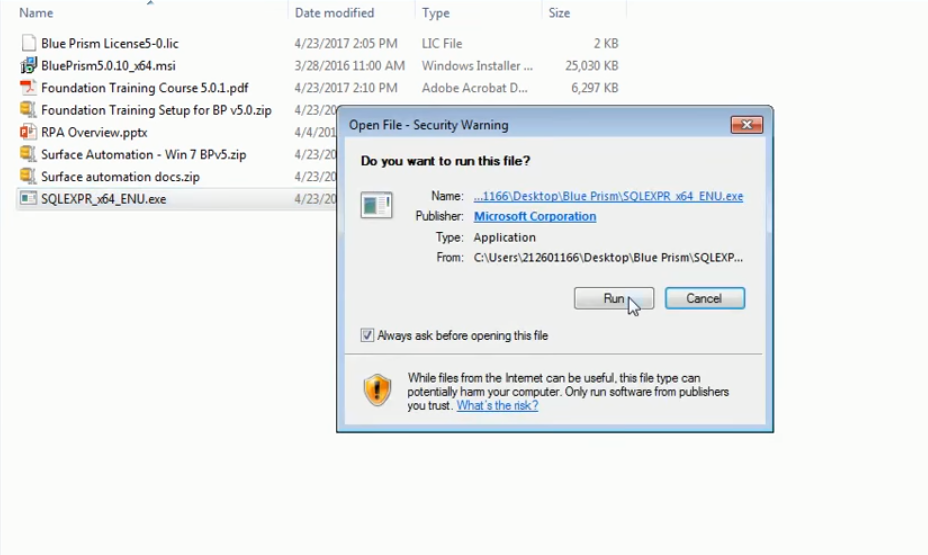Click the dialog title bar text
The height and width of the screenshot is (555, 928).
click(x=428, y=125)
